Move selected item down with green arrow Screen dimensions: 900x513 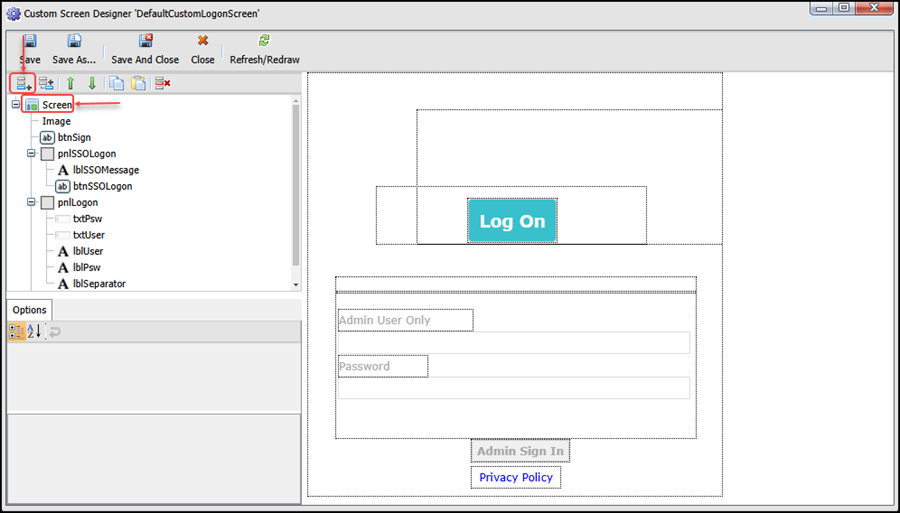pos(91,83)
